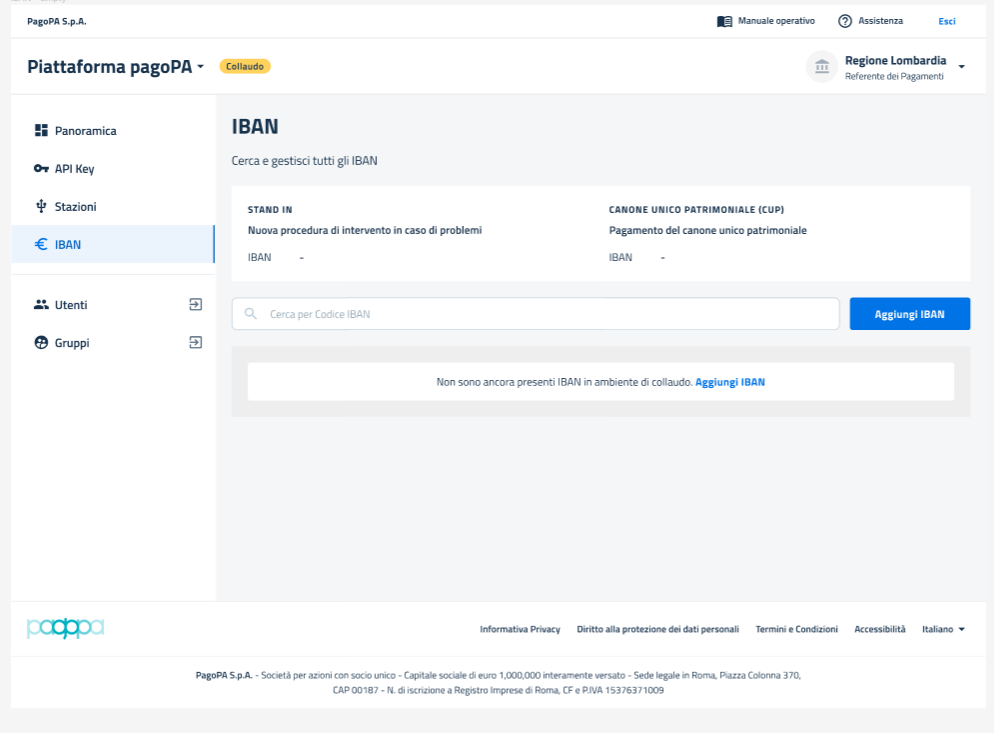Click the euro icon beside IBAN
This screenshot has height=733, width=994.
(x=41, y=245)
